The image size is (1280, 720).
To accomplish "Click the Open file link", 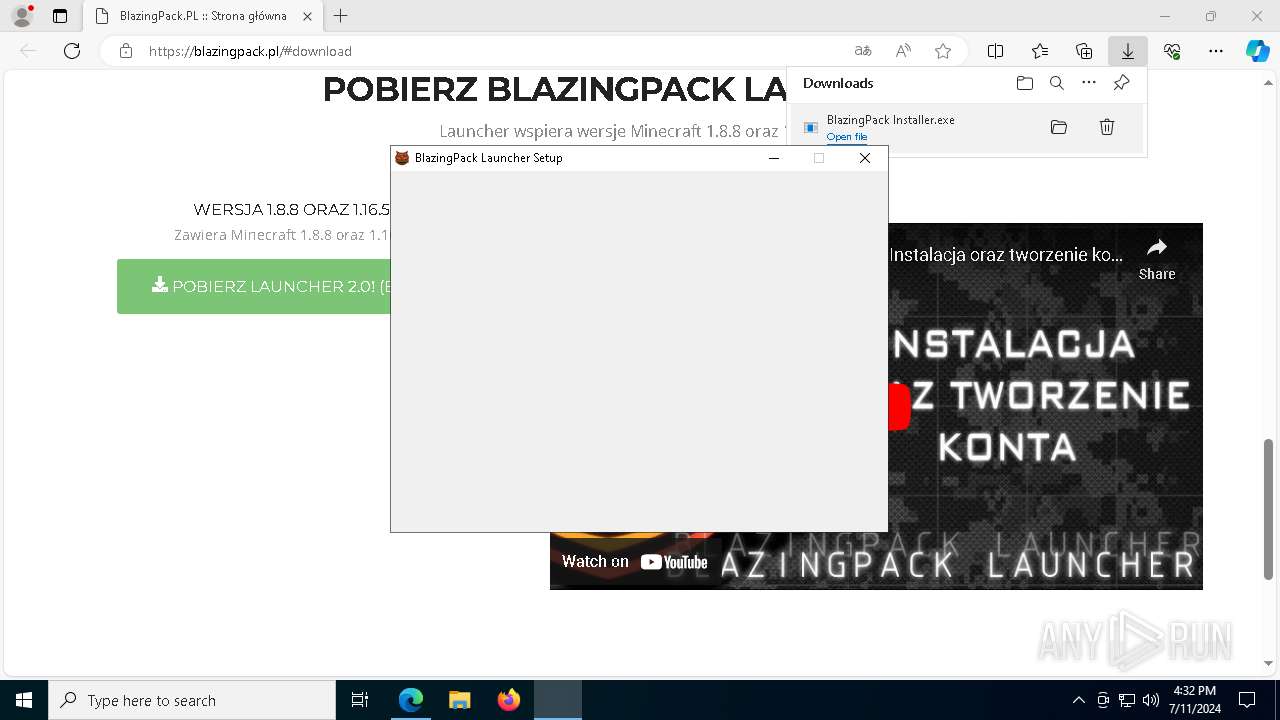I will 846,137.
